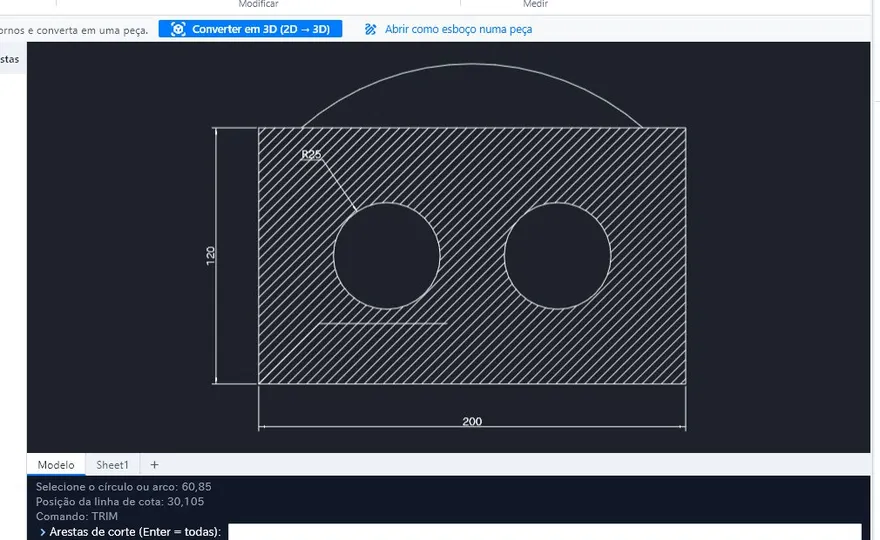Viewport: 880px width, 540px height.
Task: Click the command line input field
Action: [544, 532]
